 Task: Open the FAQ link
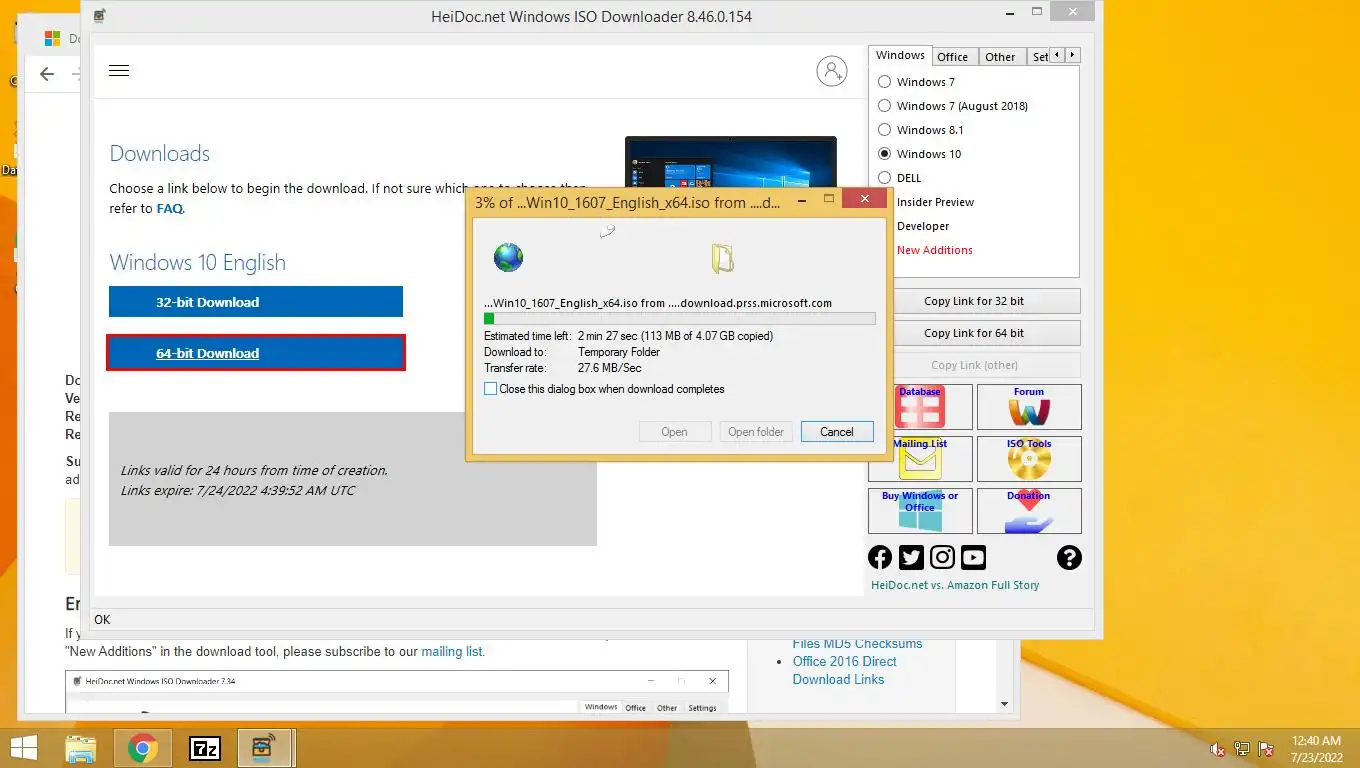pos(169,209)
